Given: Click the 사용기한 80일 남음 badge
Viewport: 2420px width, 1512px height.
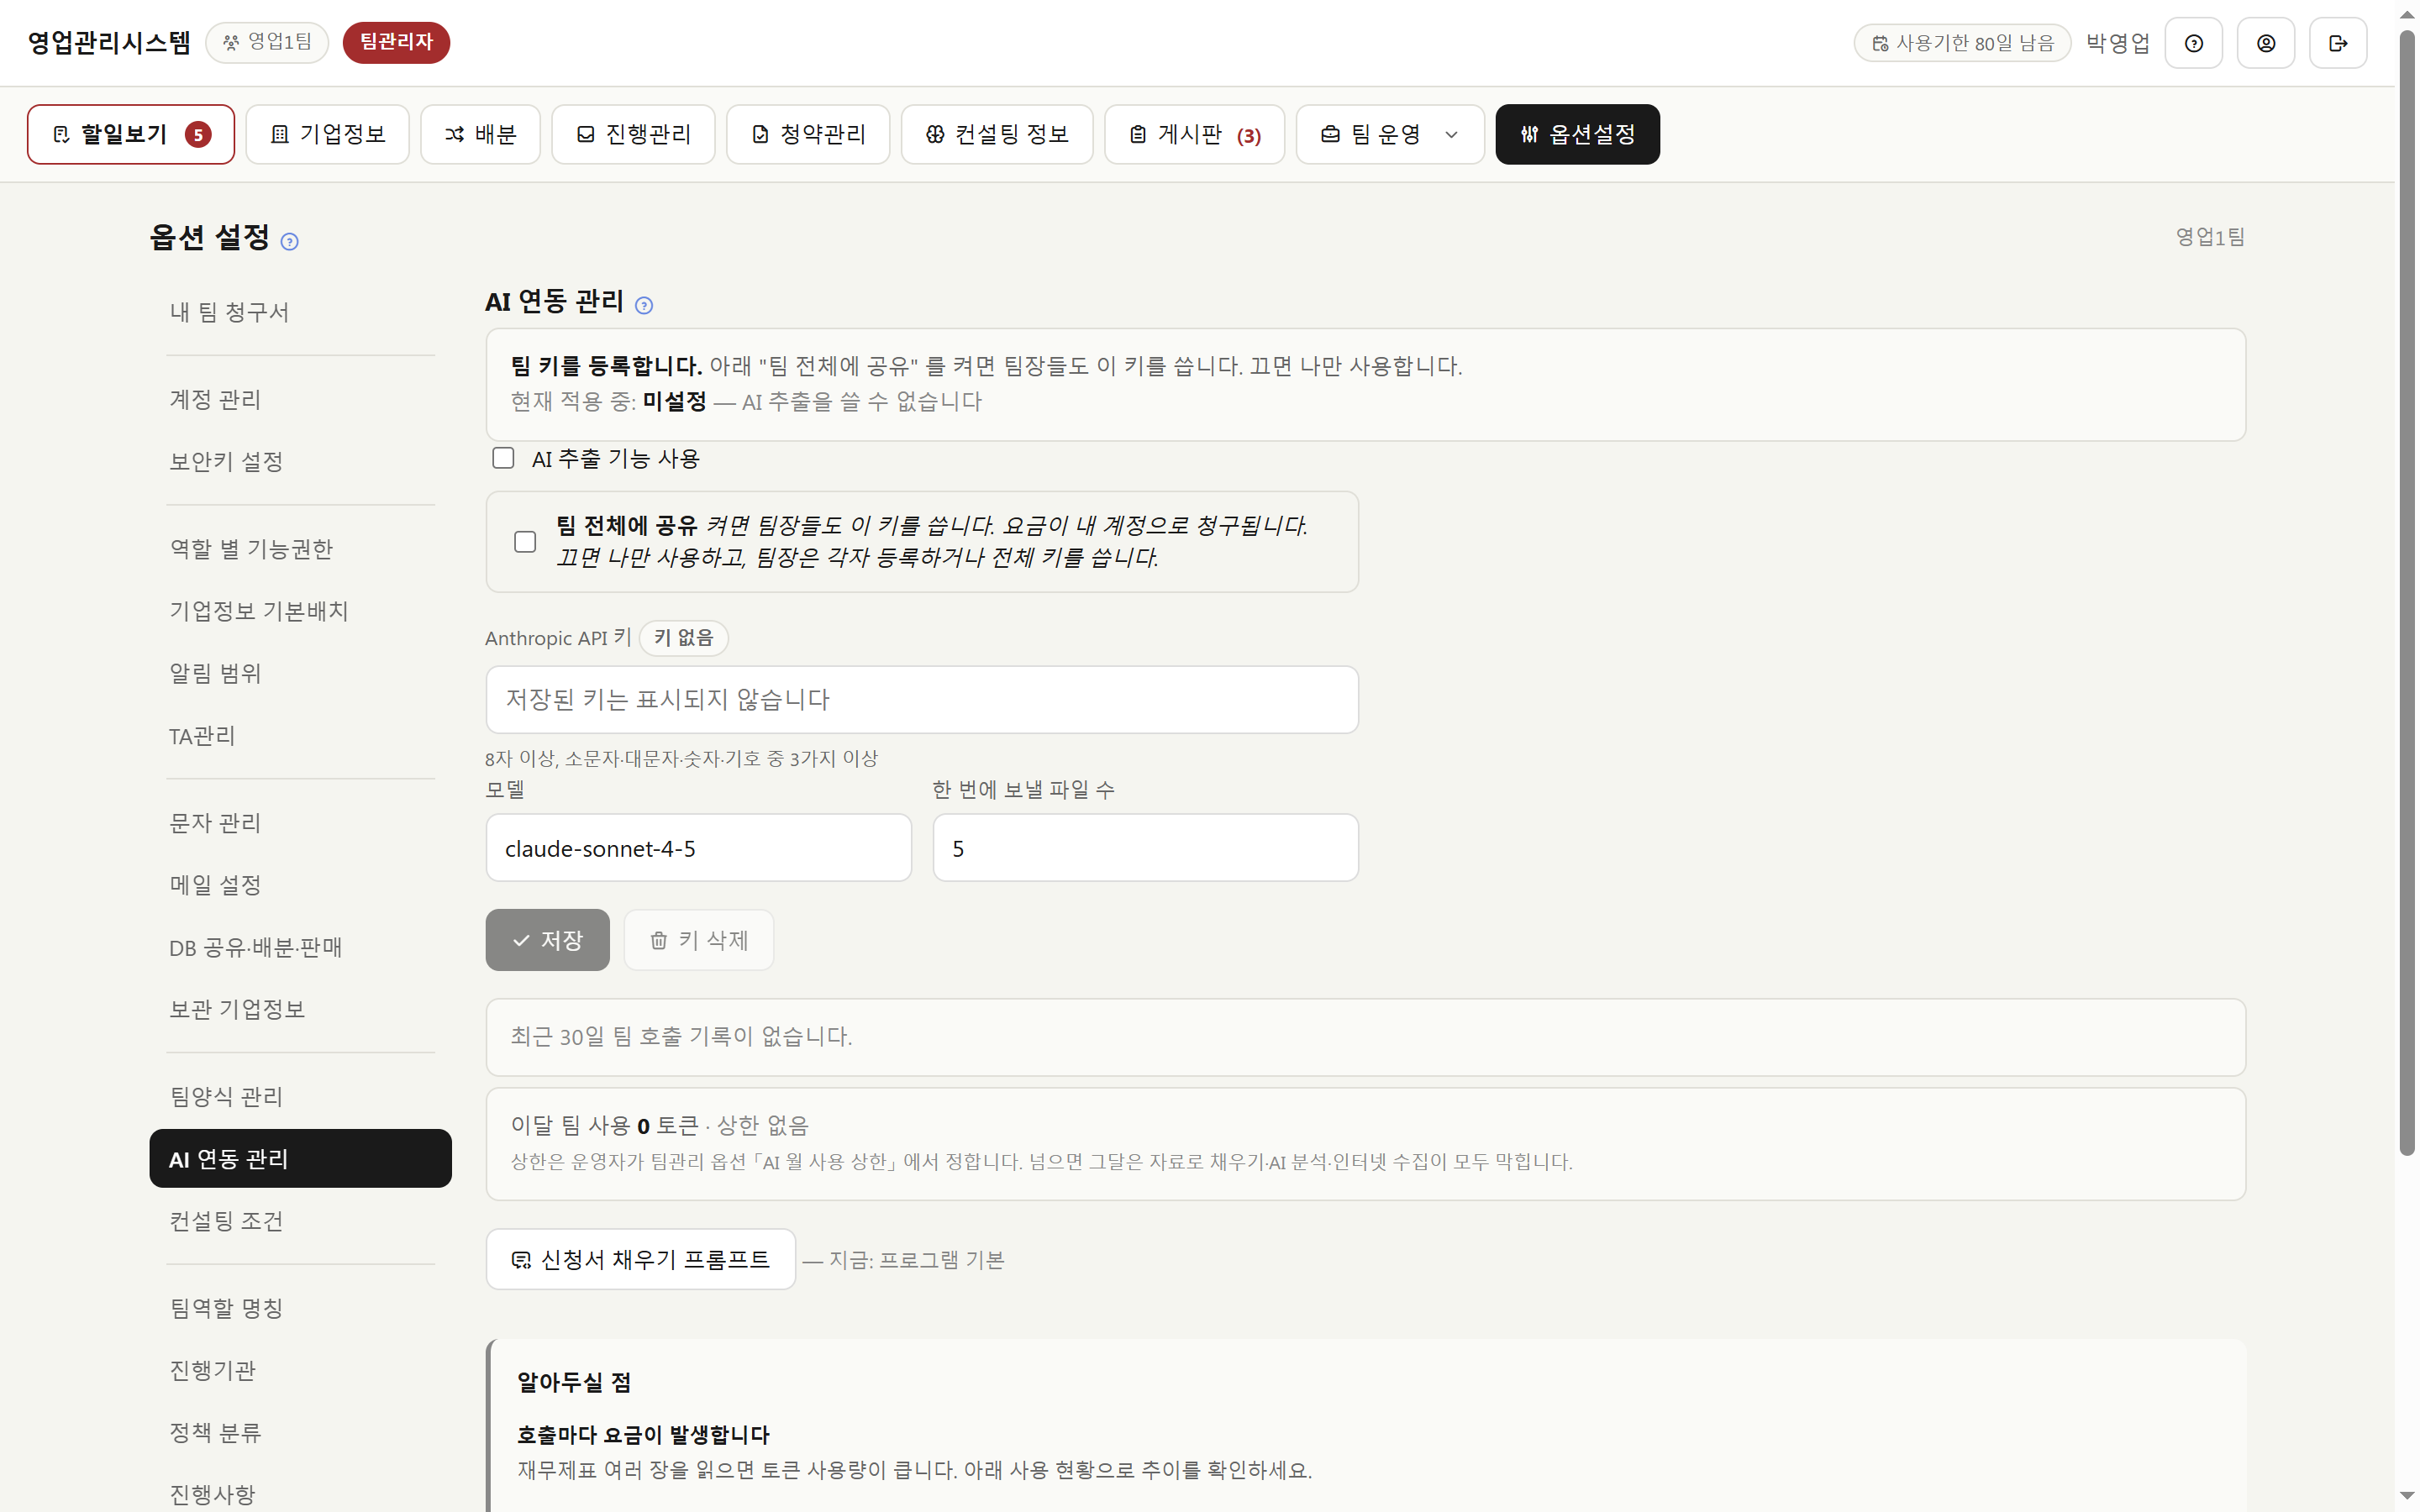Looking at the screenshot, I should [1962, 43].
